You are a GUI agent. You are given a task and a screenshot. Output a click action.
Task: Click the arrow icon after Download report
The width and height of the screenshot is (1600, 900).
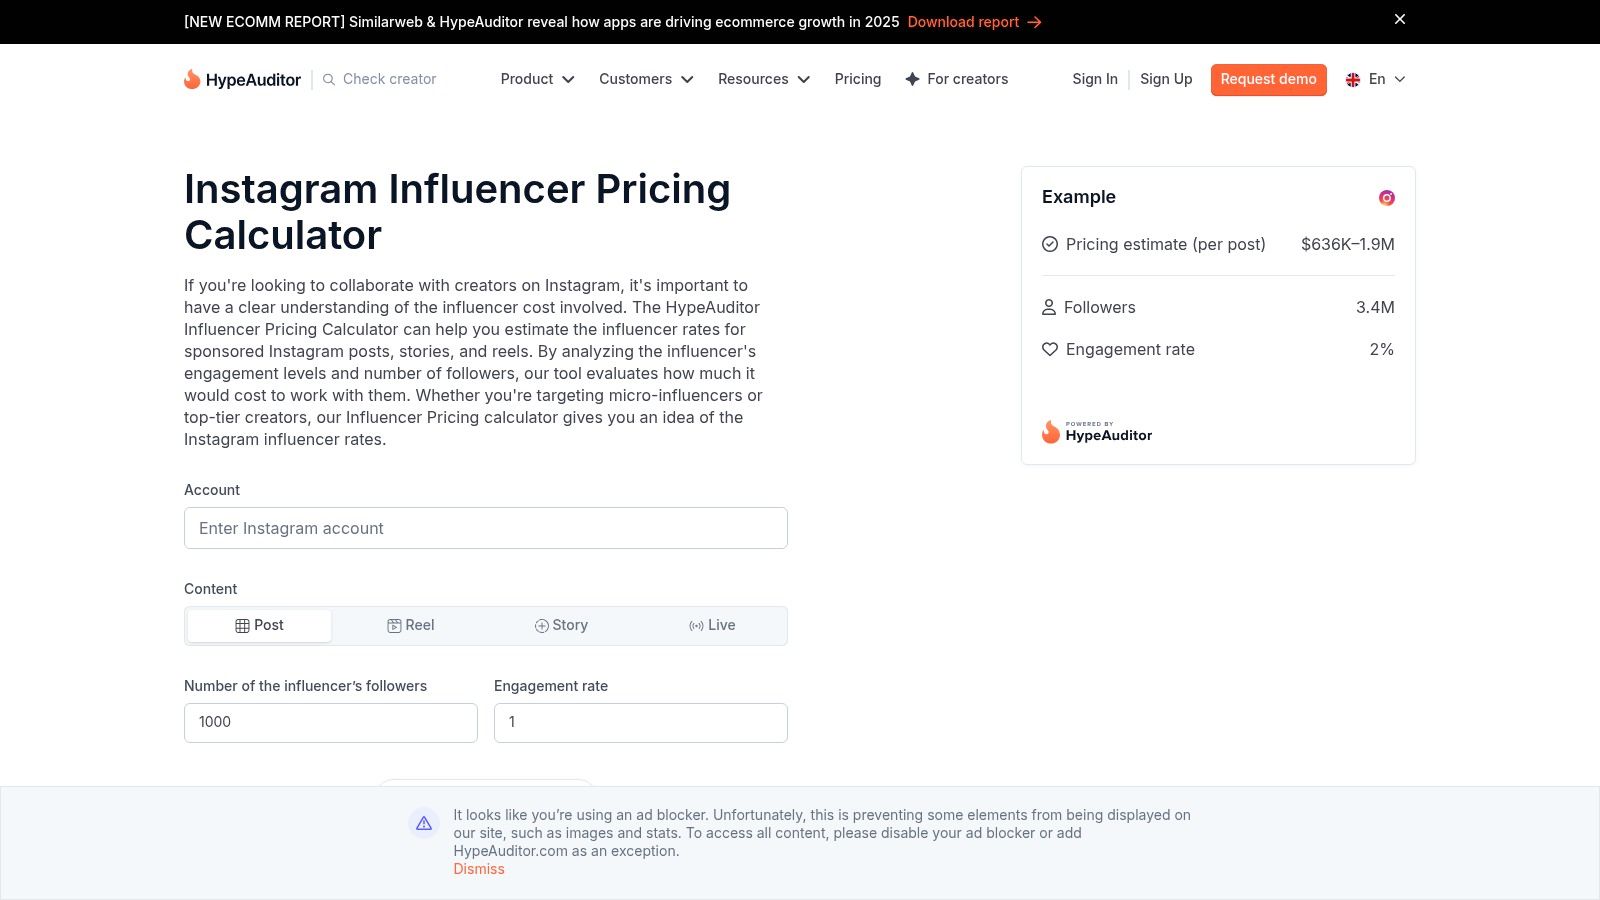1034,22
